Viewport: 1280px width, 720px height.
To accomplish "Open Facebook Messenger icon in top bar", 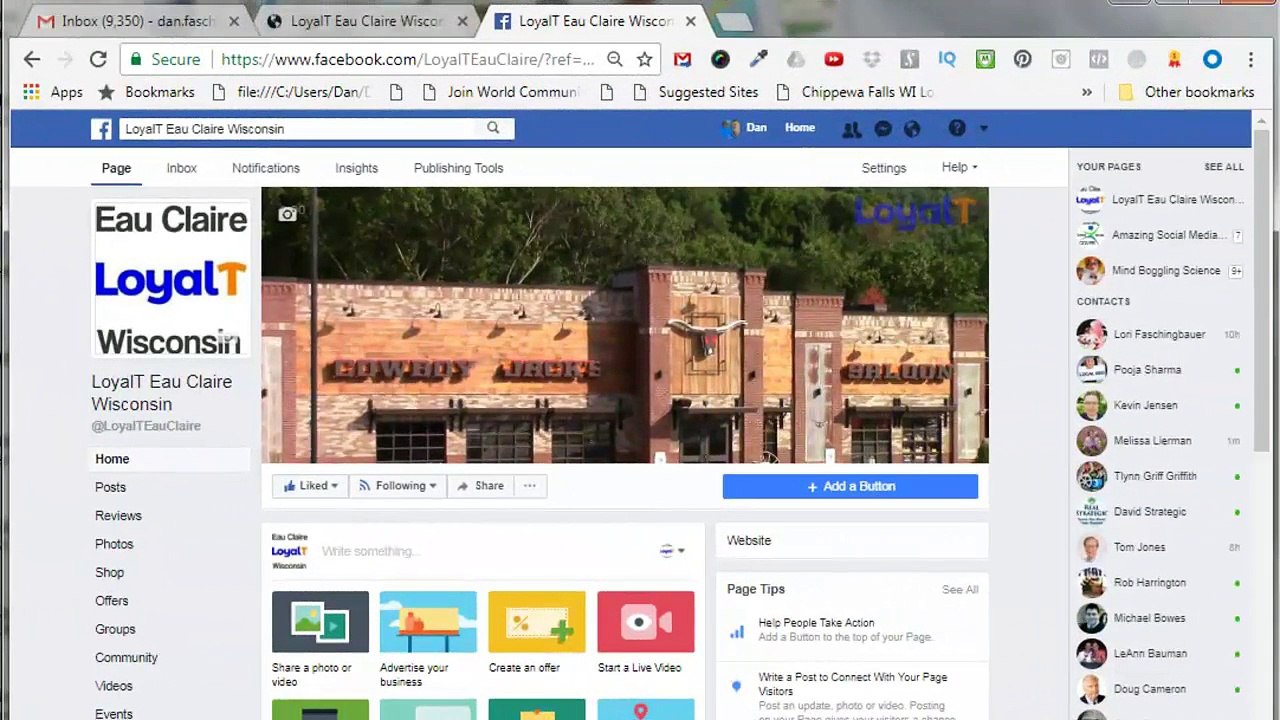I will (x=883, y=129).
